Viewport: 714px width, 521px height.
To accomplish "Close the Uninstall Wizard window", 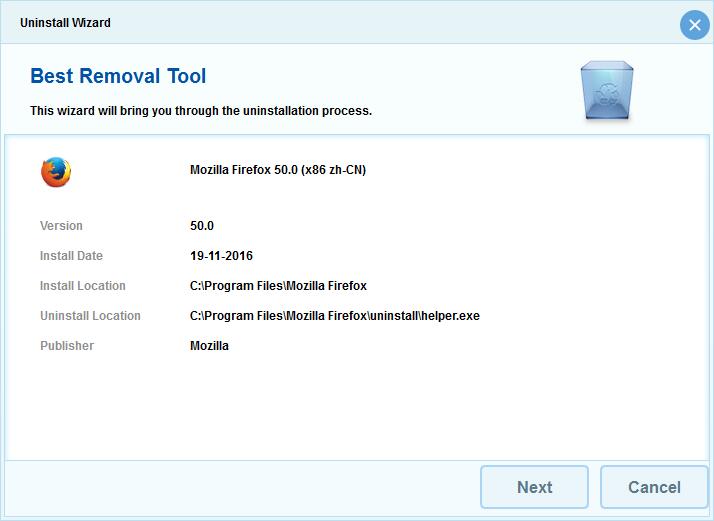I will 694,25.
